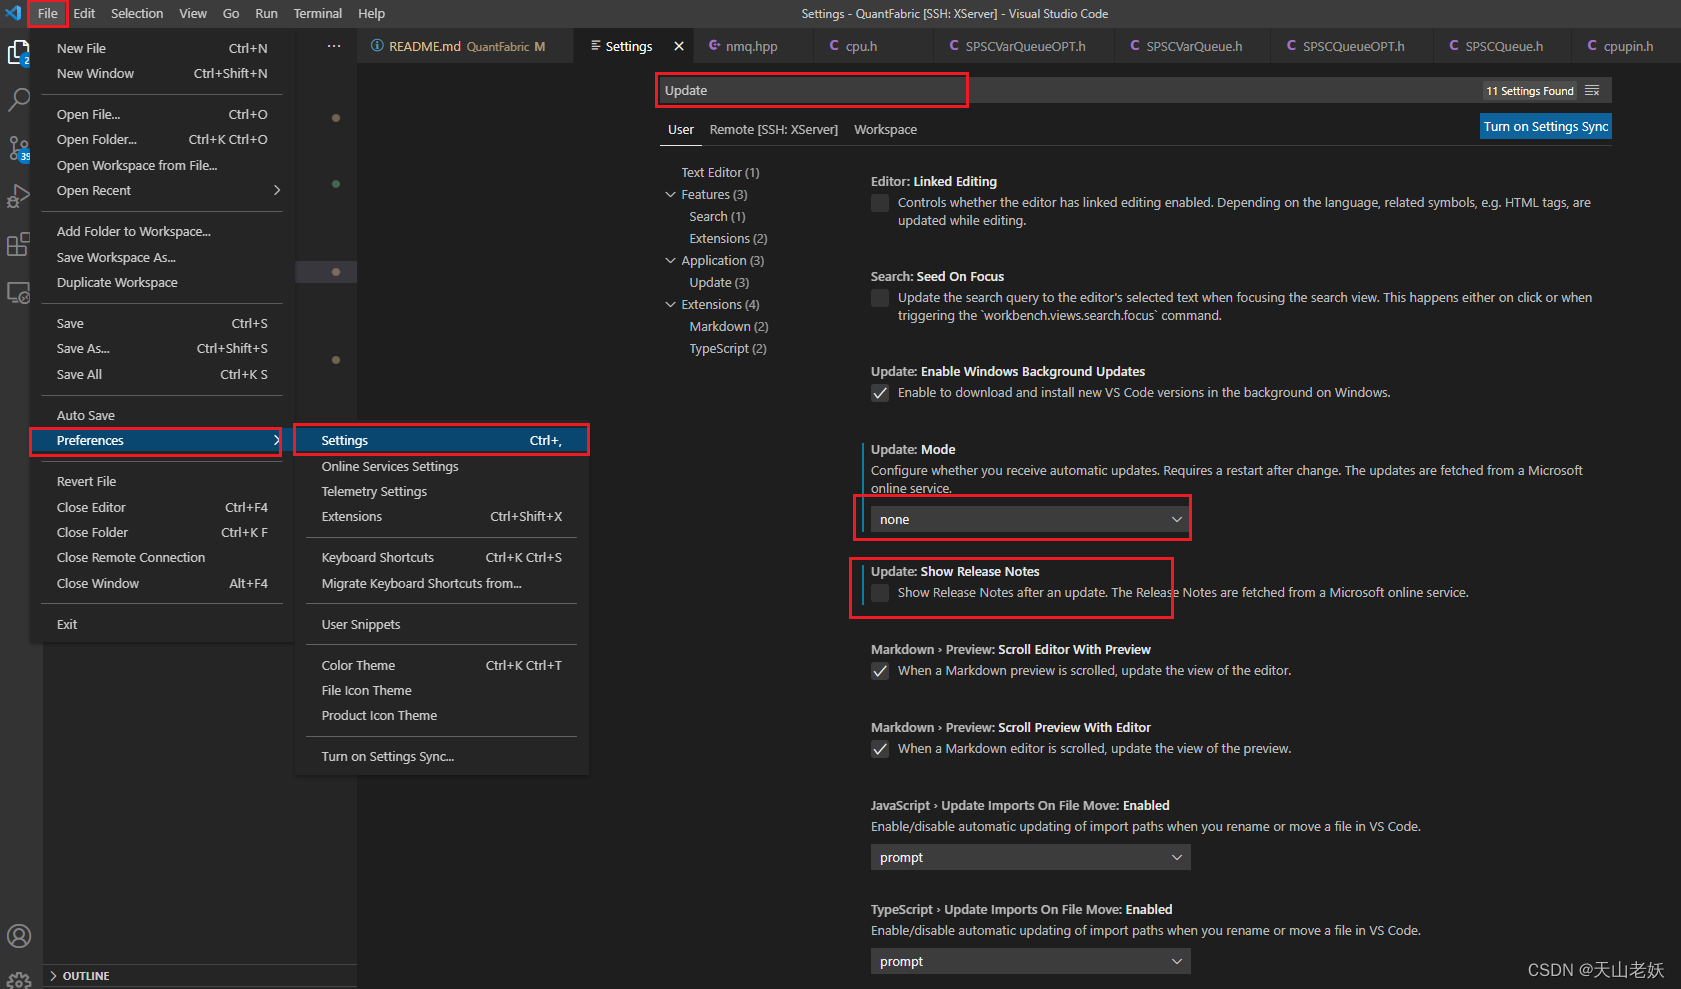Collapse the Application settings group
The image size is (1681, 989).
(671, 260)
